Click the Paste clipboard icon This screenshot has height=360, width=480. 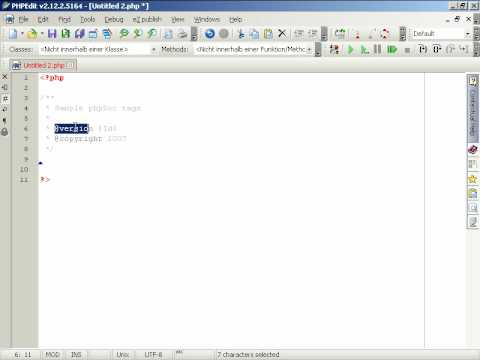point(268,34)
